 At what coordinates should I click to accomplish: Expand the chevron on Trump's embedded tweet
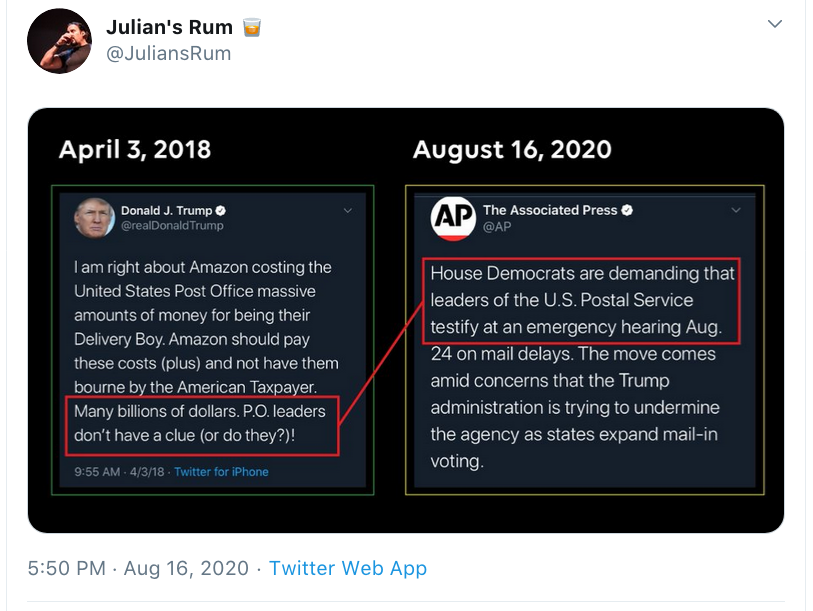pos(348,211)
